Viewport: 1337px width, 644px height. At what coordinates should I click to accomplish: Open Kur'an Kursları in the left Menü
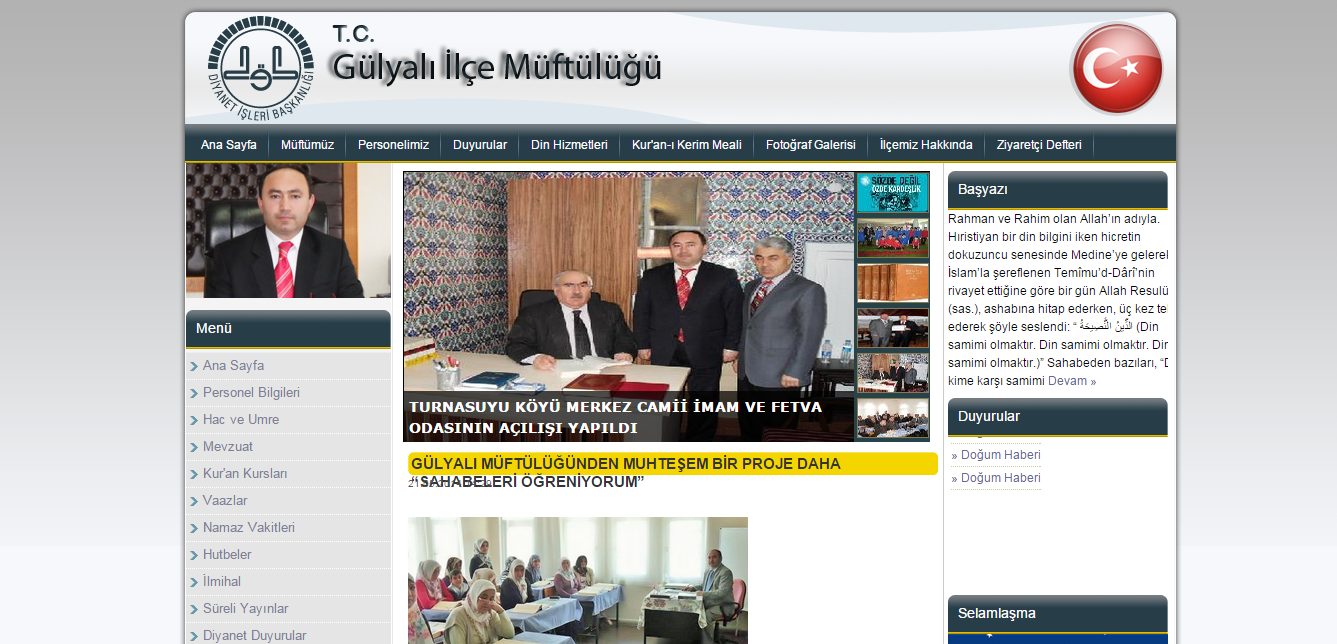(245, 474)
